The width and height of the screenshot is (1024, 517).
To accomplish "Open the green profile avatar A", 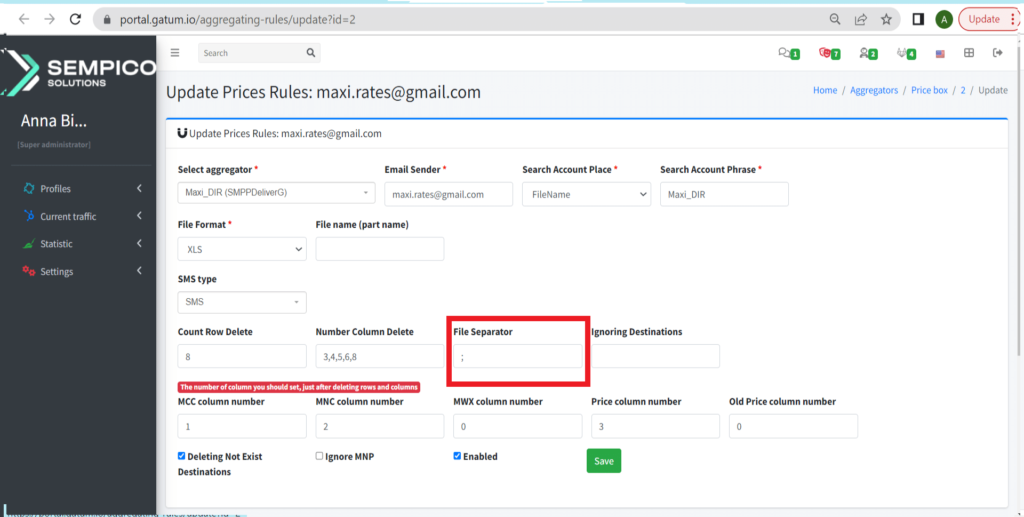I will click(943, 19).
